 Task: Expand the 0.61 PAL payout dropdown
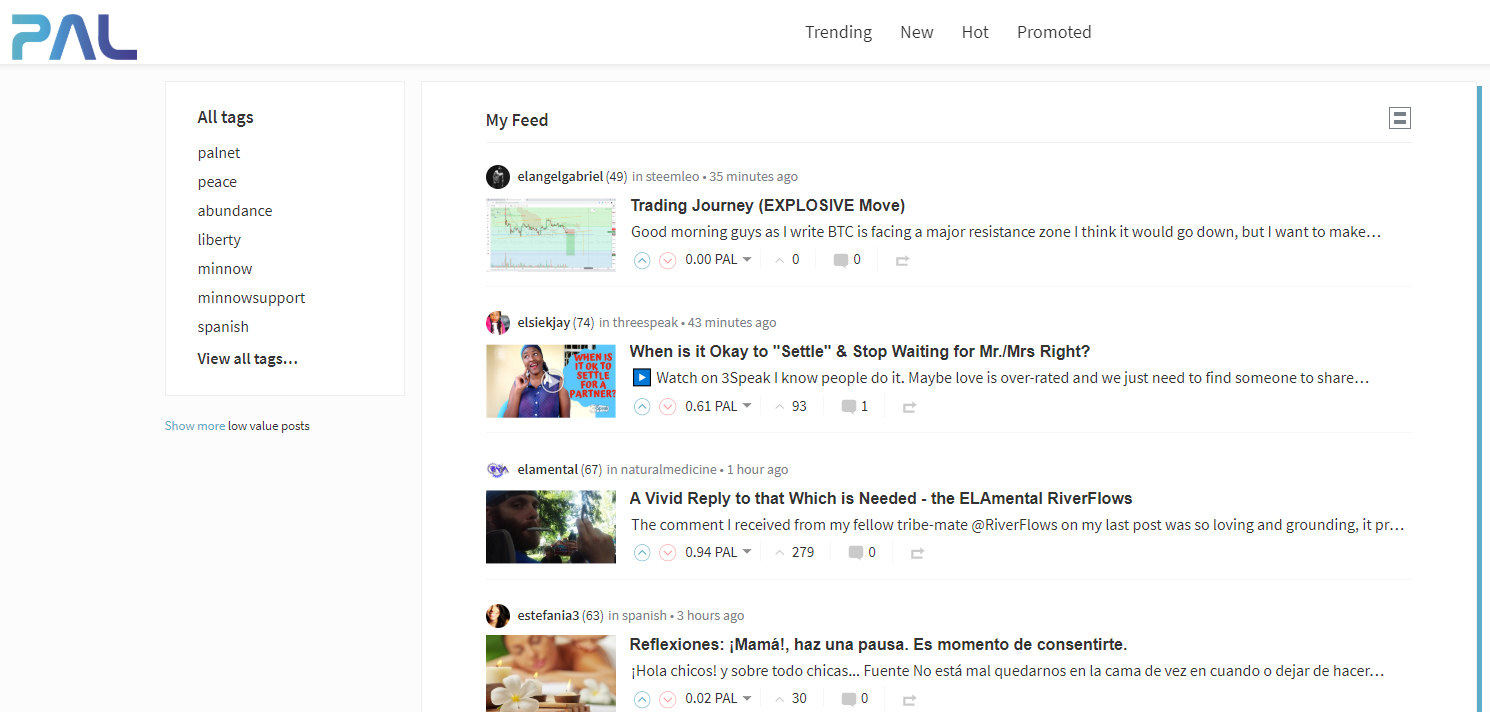(x=718, y=406)
